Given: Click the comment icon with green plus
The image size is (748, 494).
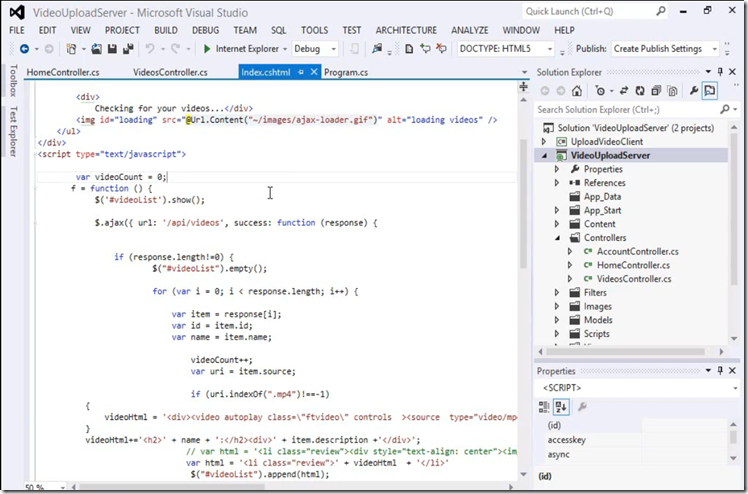Looking at the screenshot, I should point(425,49).
